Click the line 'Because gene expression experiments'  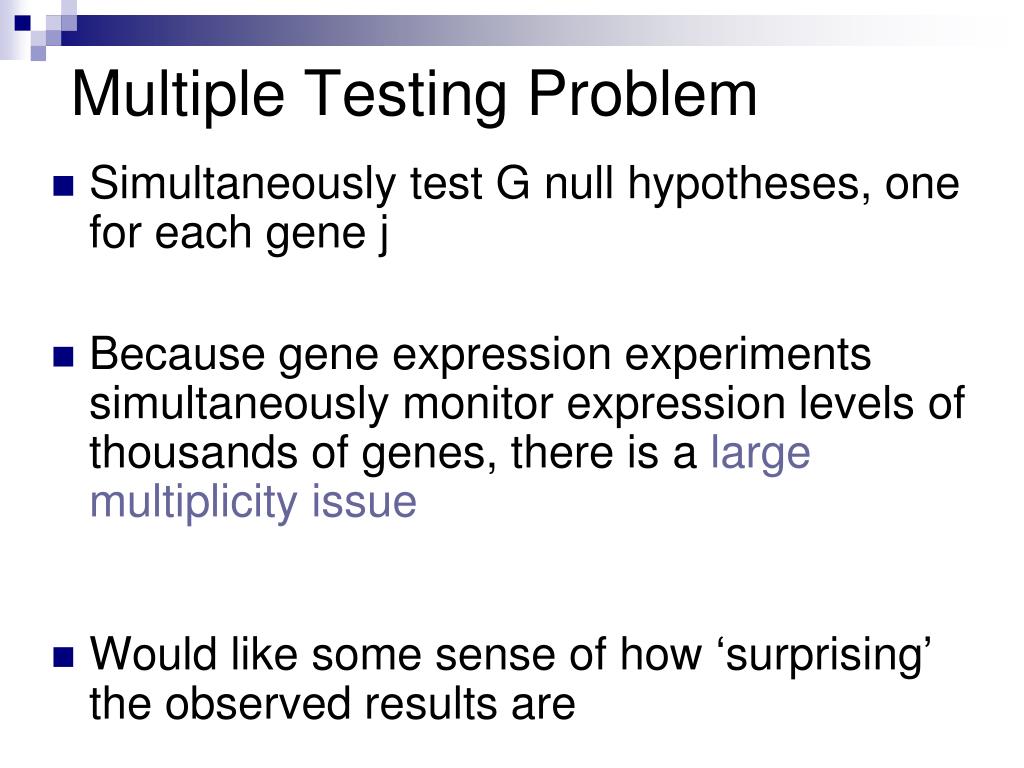[x=480, y=355]
